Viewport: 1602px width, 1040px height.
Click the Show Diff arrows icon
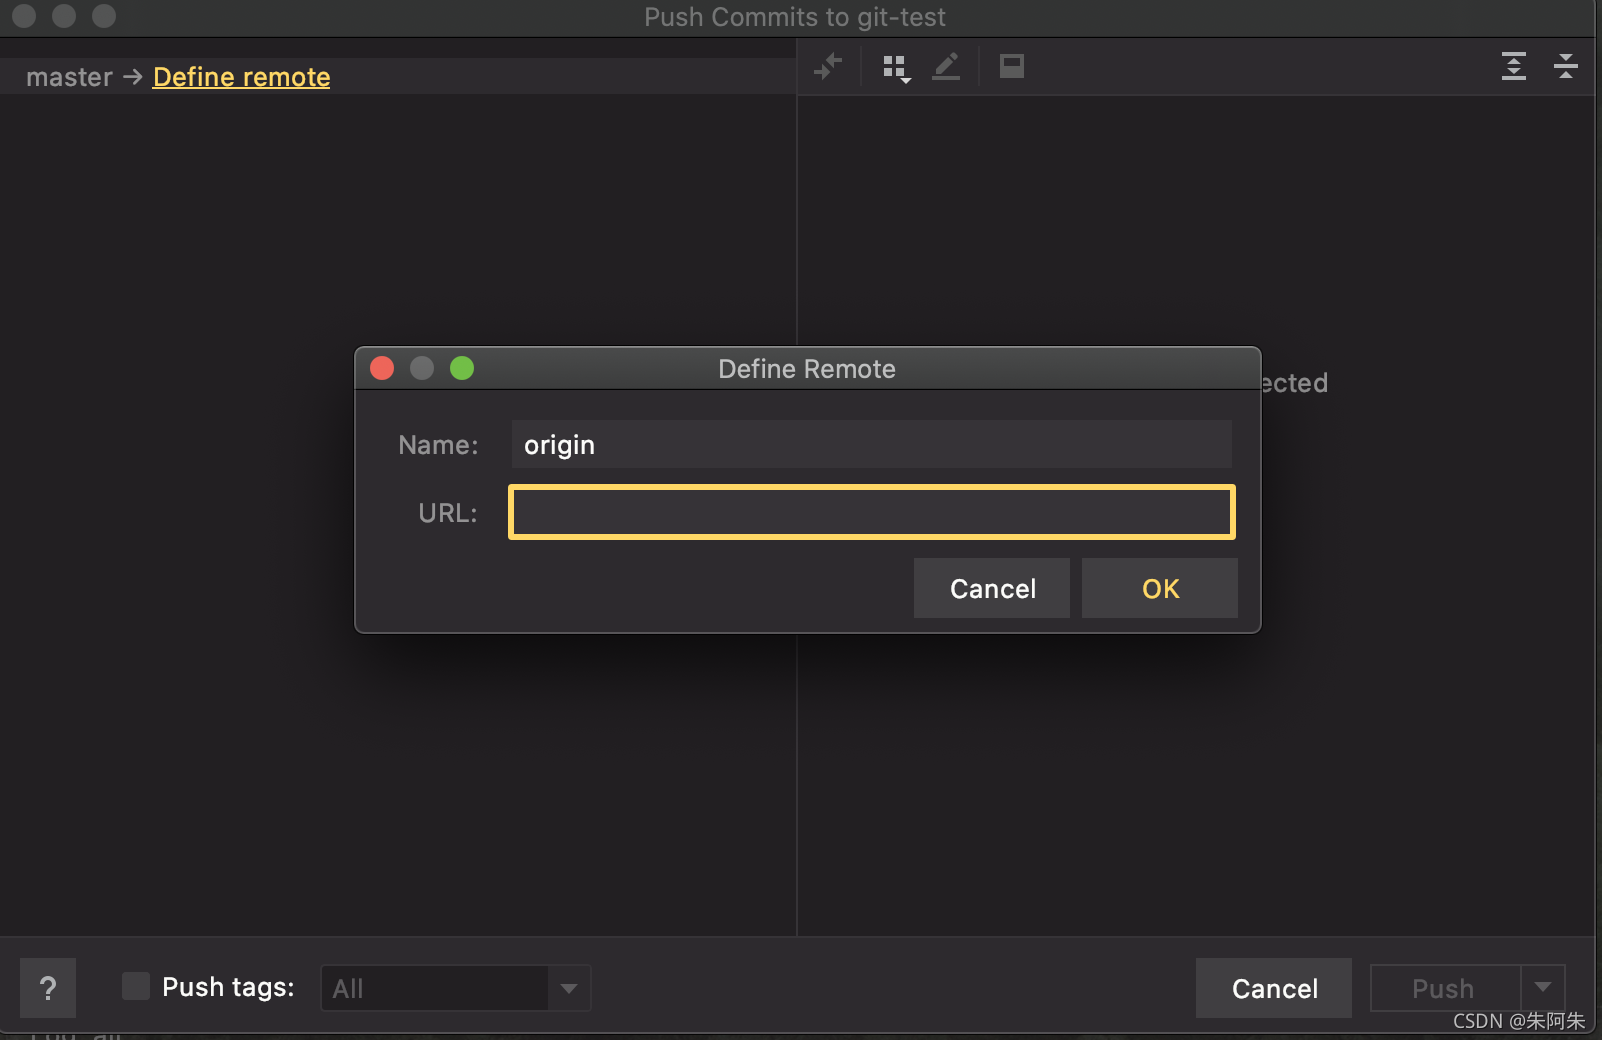click(x=828, y=67)
